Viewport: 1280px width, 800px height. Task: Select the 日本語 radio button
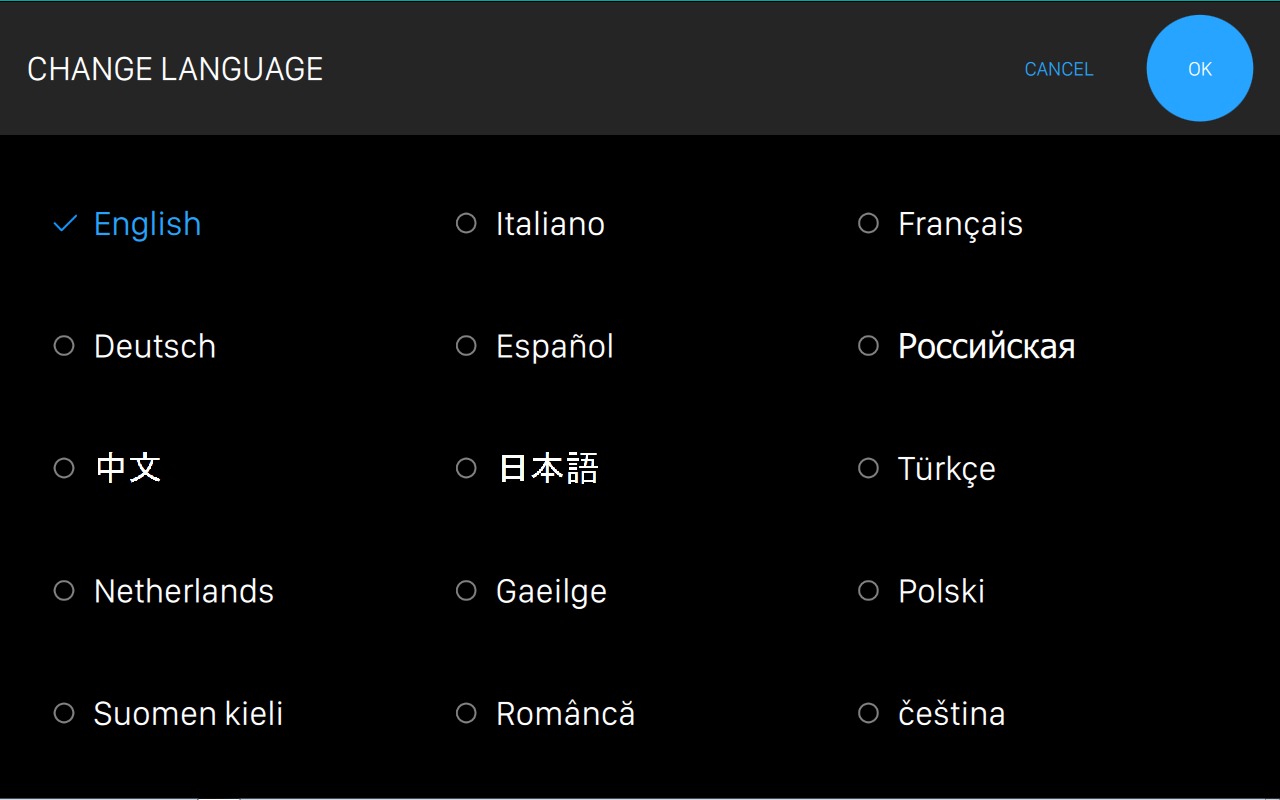466,468
